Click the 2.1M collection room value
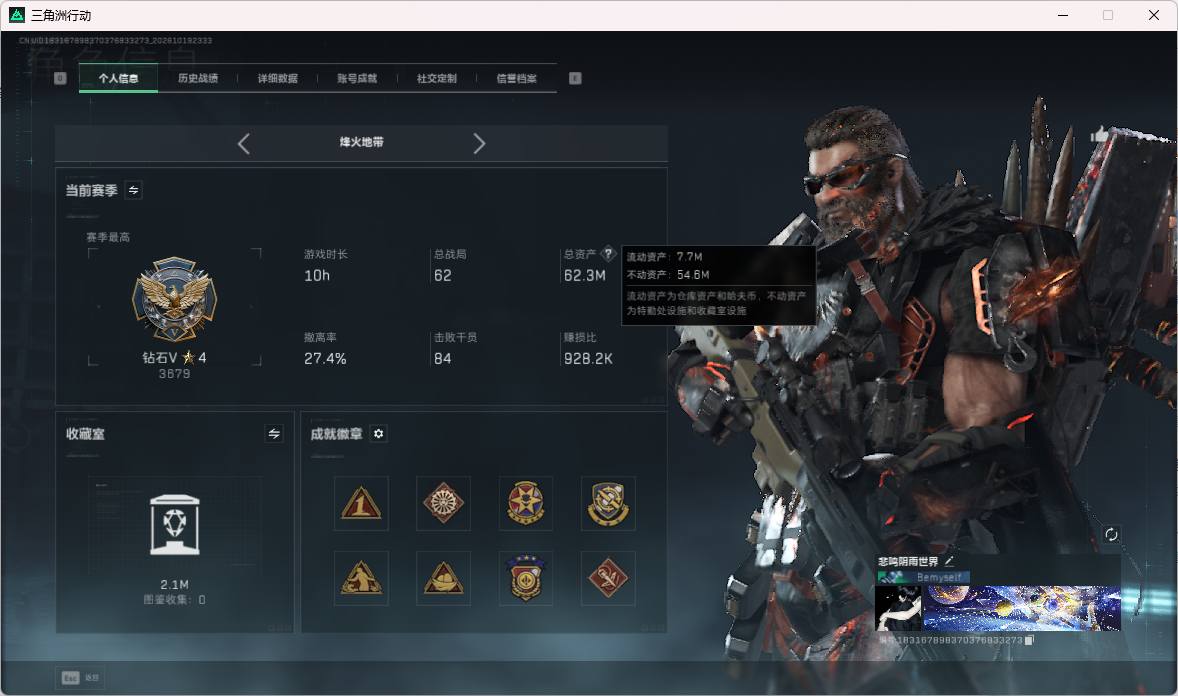This screenshot has height=696, width=1178. 174,584
